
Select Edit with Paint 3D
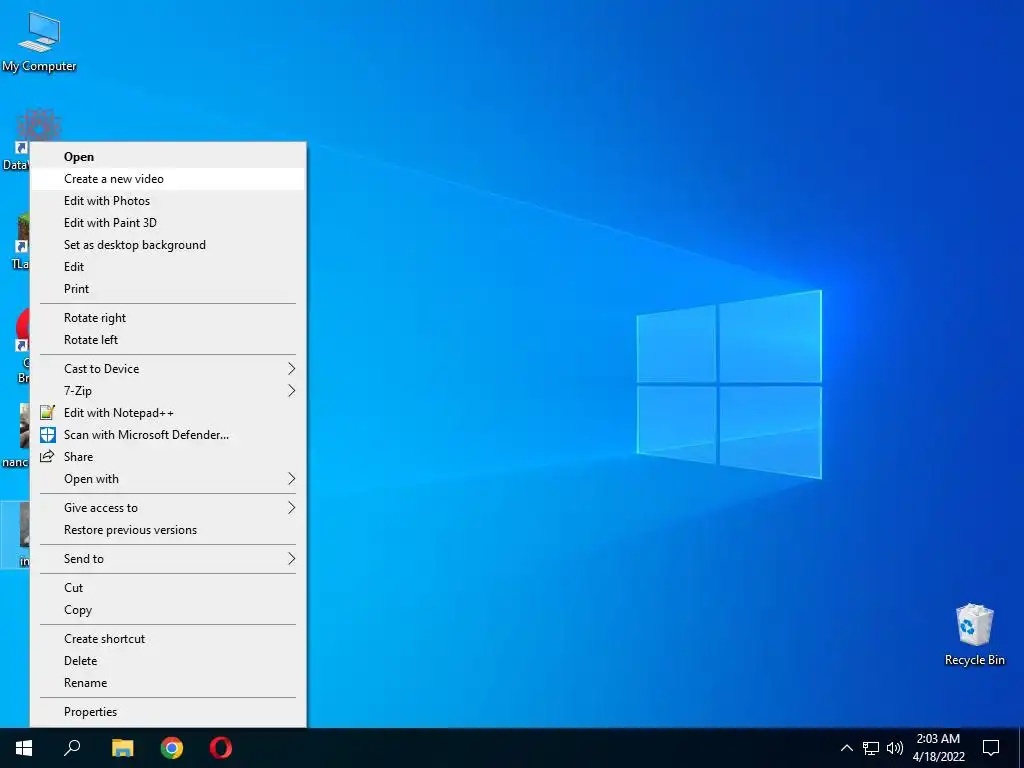(168, 223)
